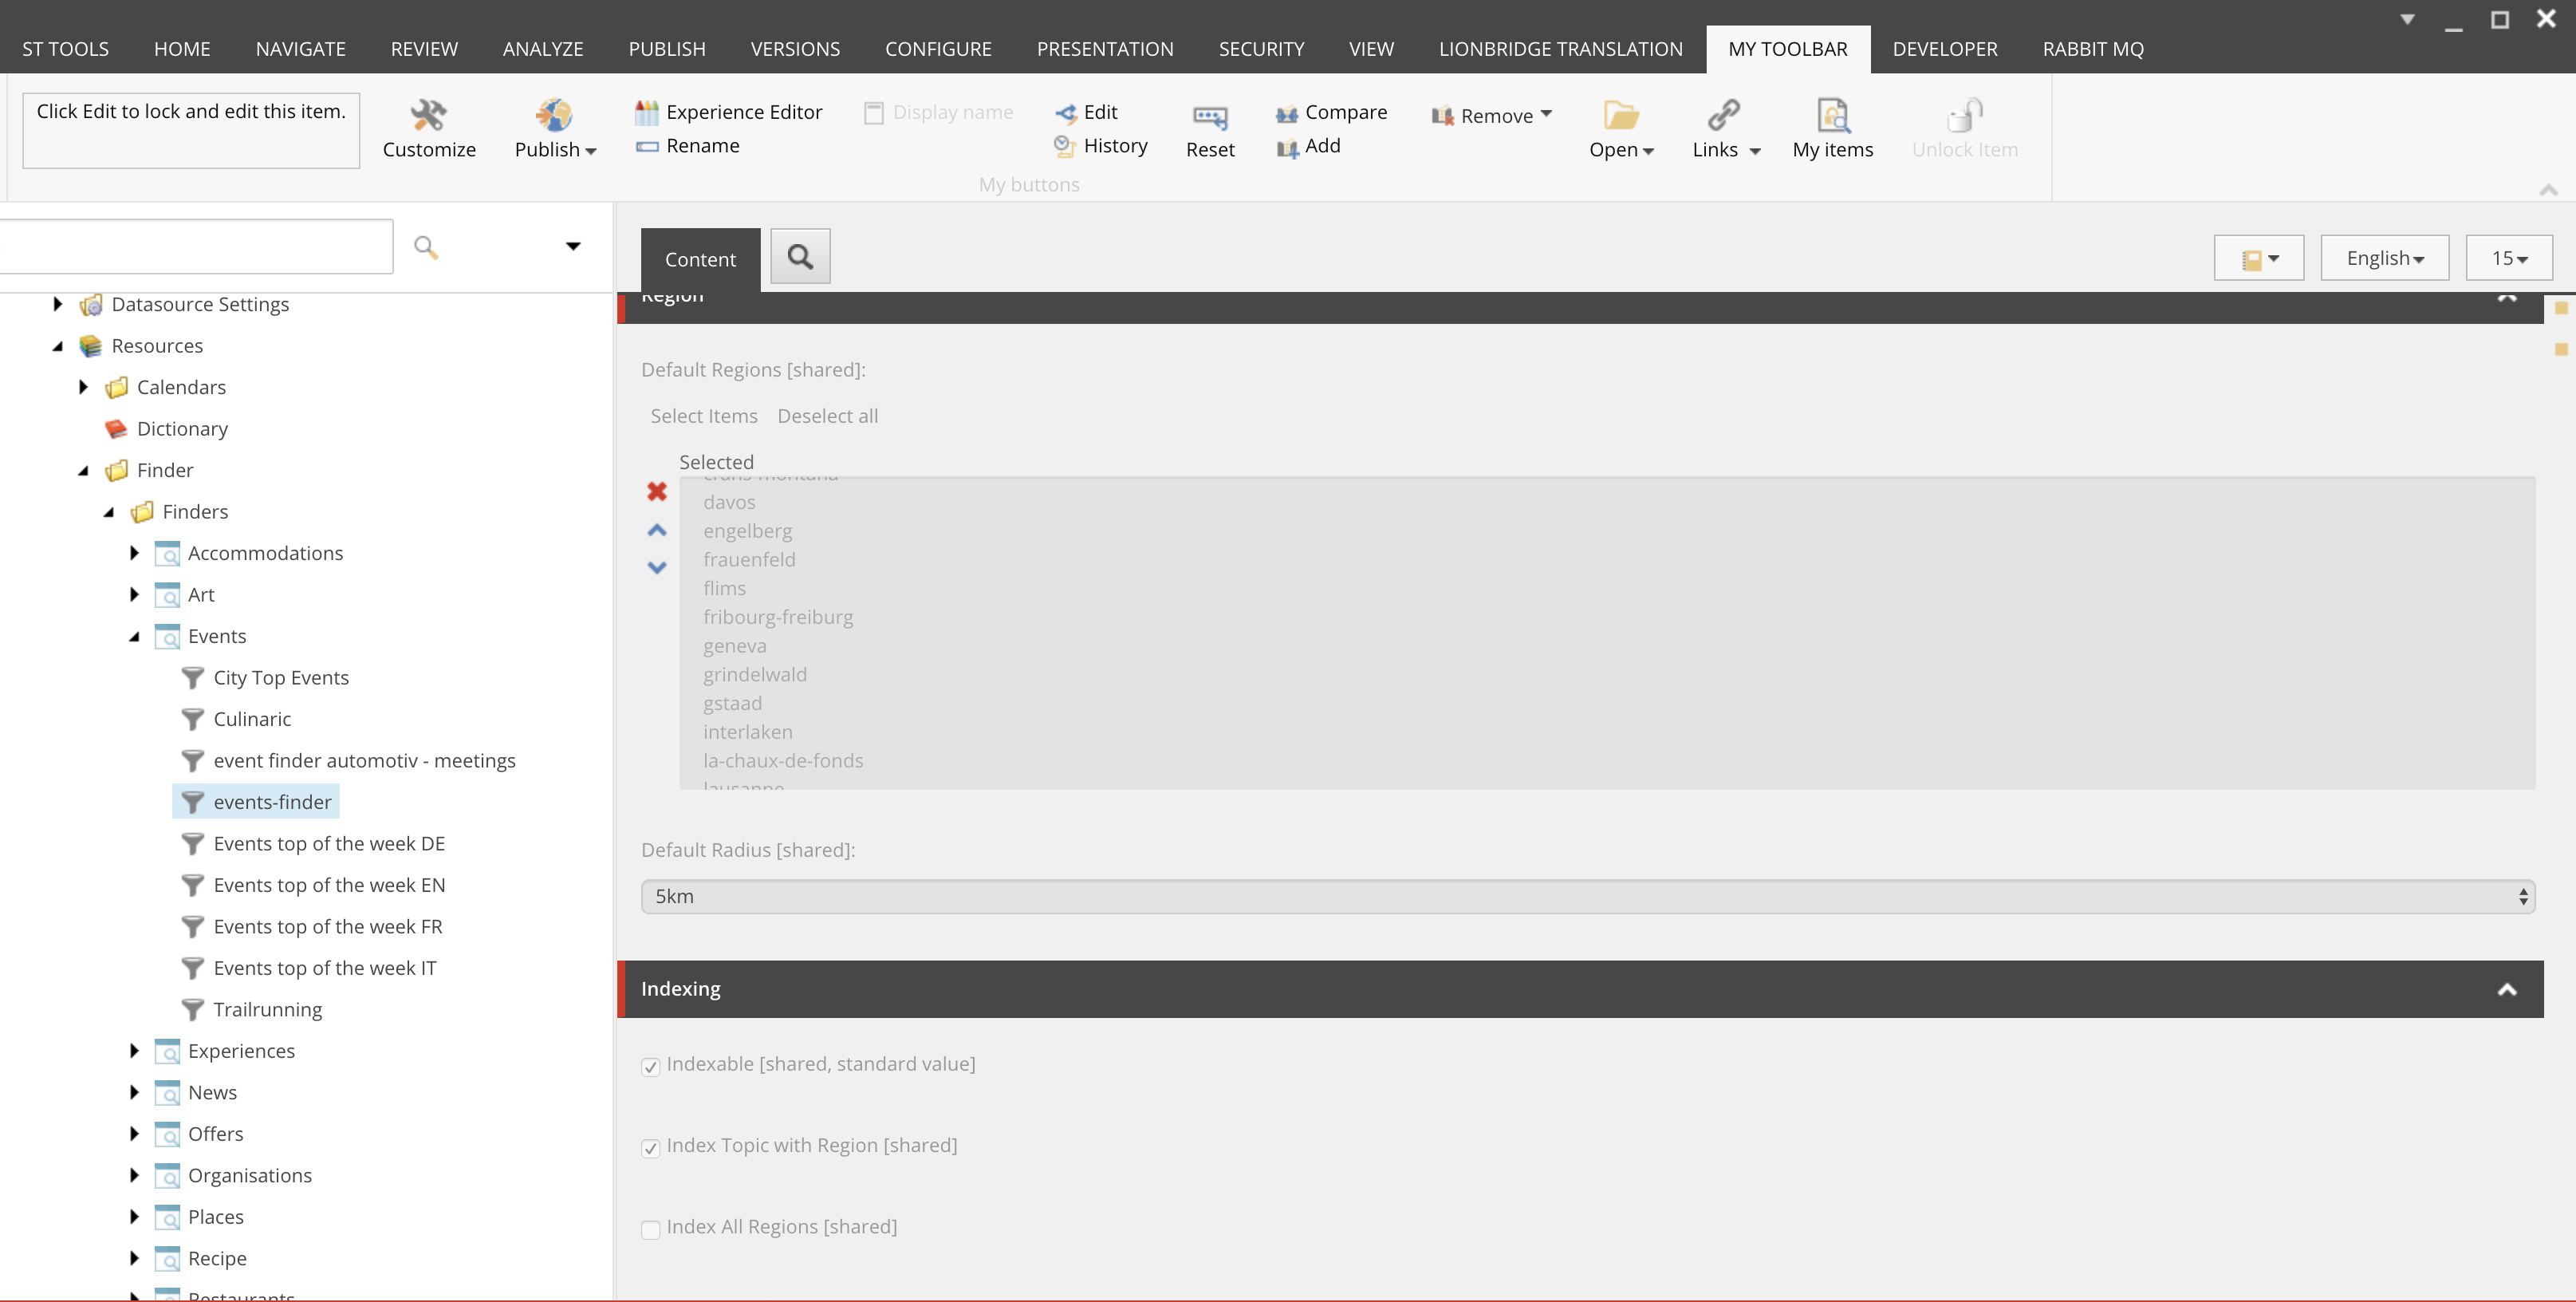Collapse the Indexing section

coord(2506,989)
